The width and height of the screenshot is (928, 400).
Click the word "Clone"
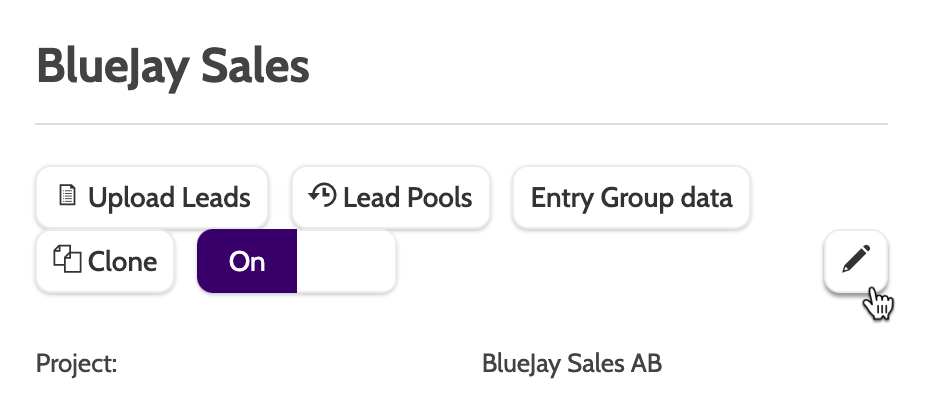coord(122,261)
